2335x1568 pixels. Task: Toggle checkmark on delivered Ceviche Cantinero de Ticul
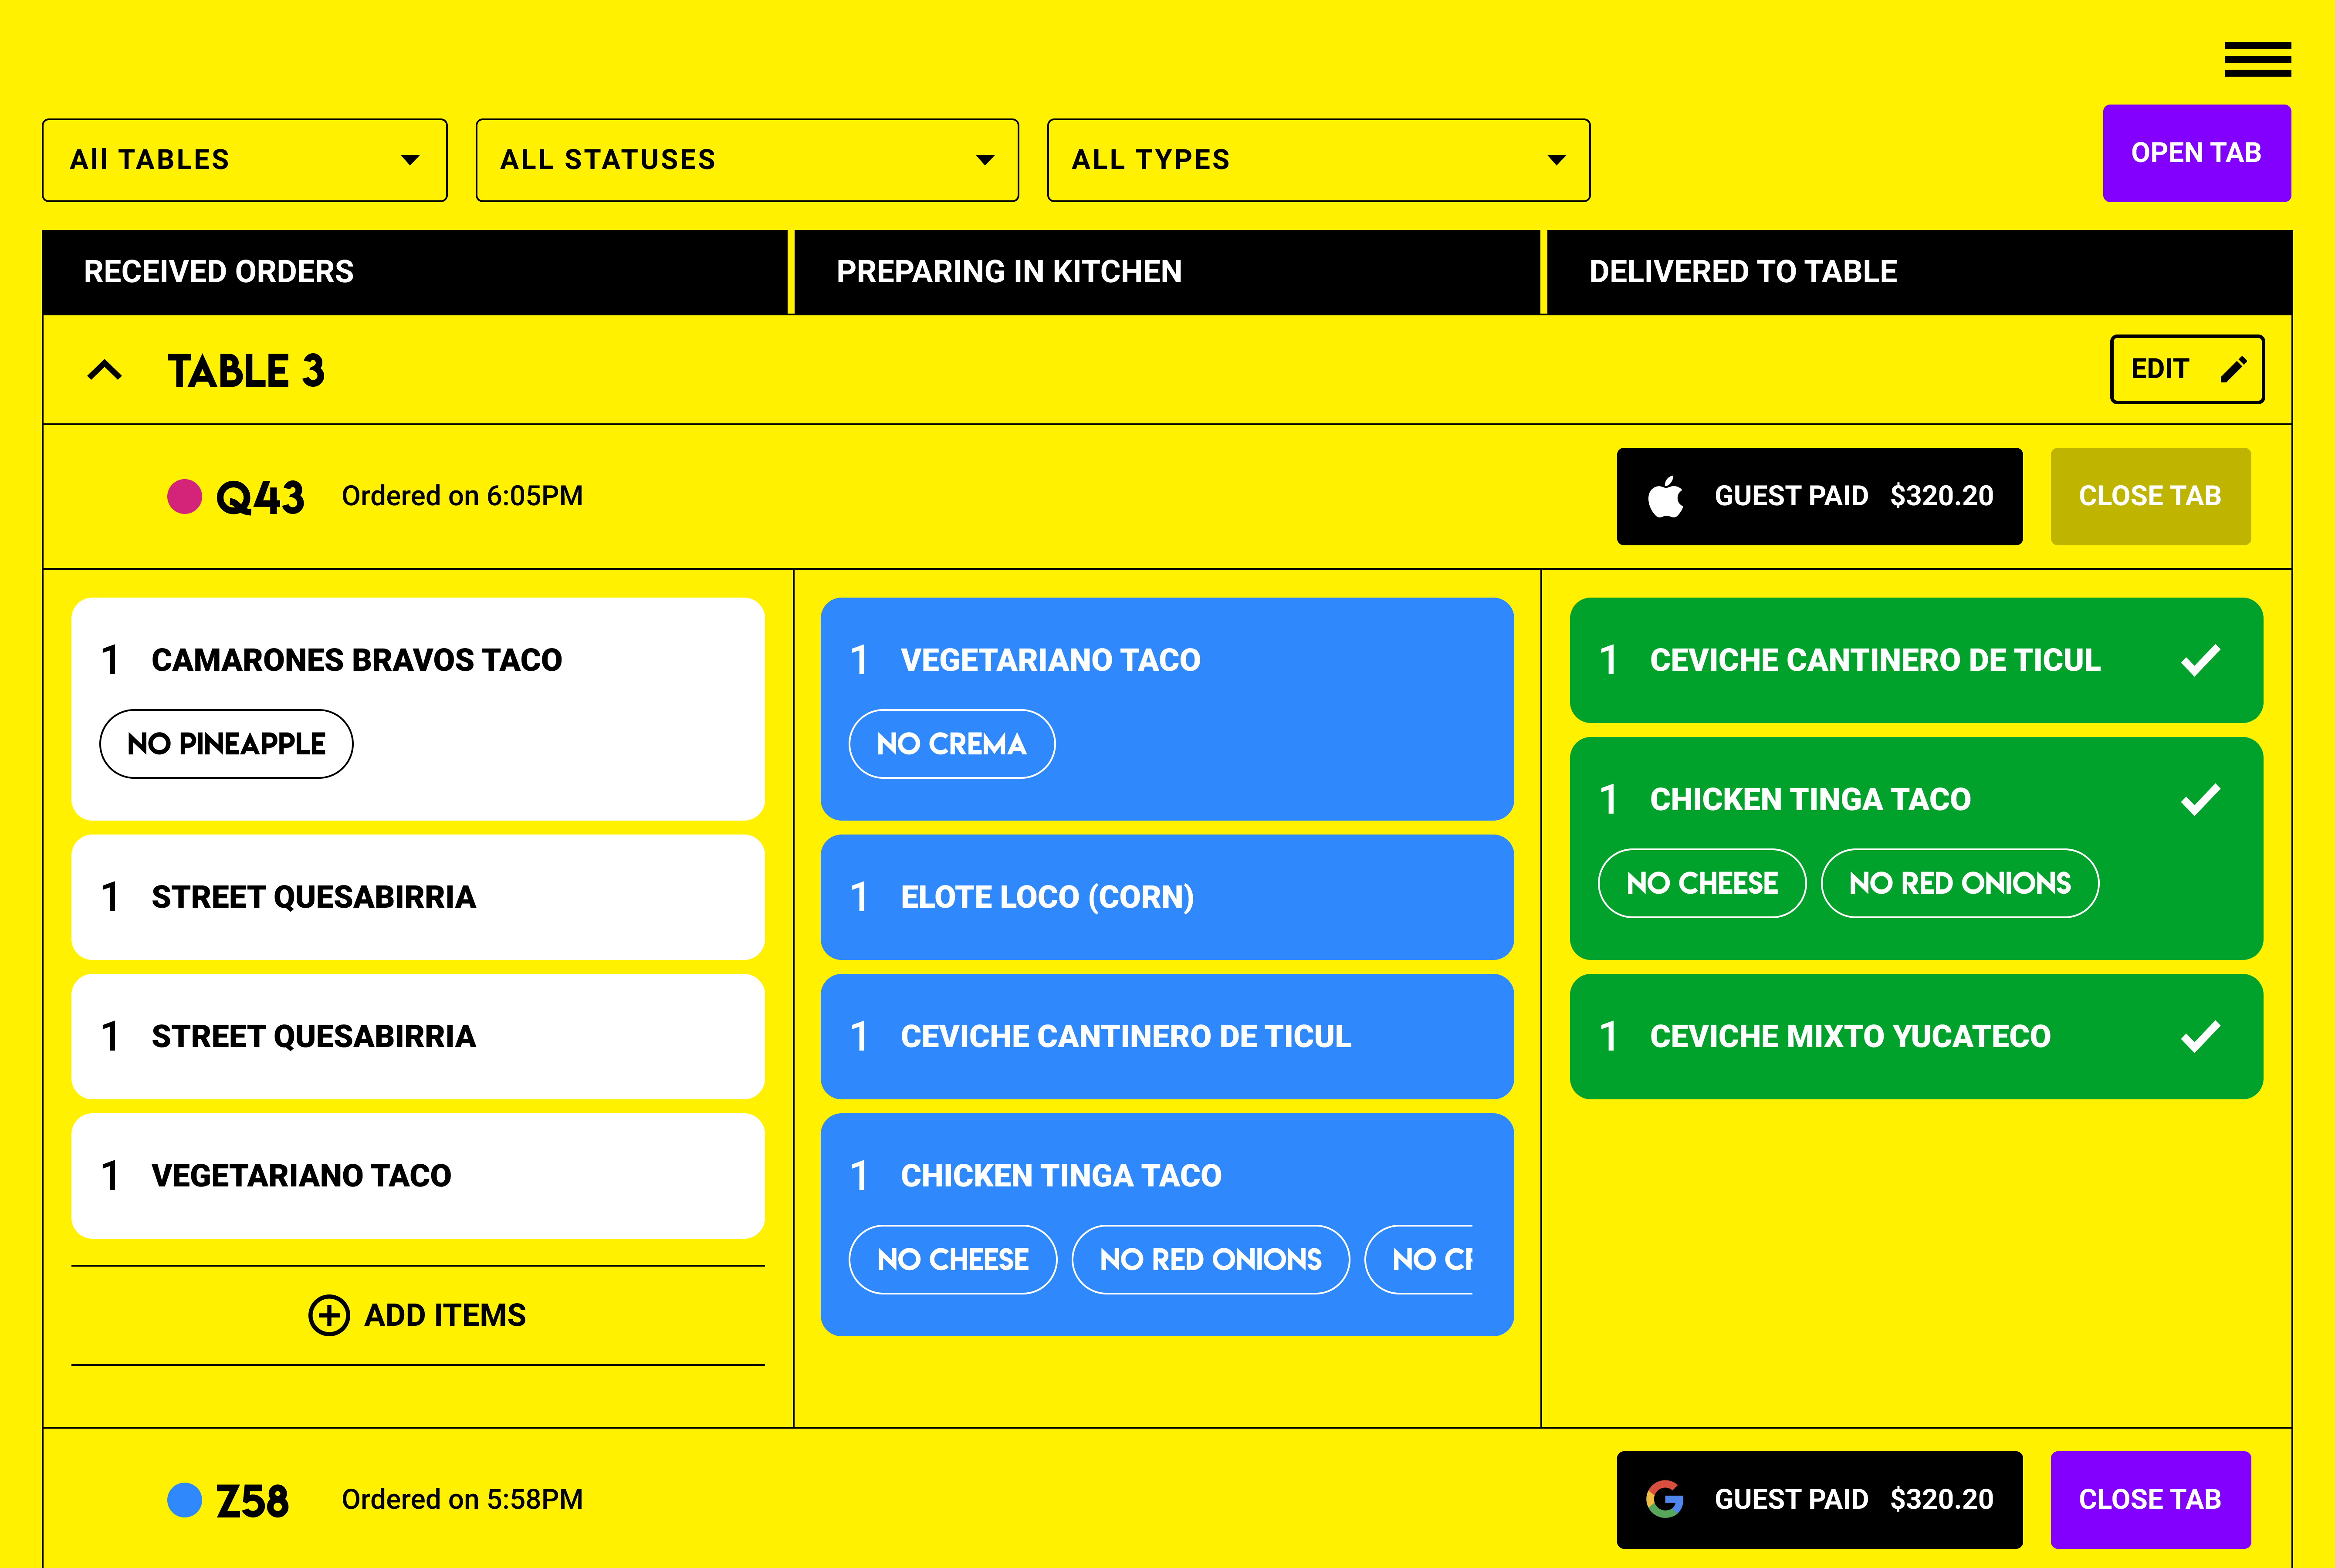tap(2200, 660)
